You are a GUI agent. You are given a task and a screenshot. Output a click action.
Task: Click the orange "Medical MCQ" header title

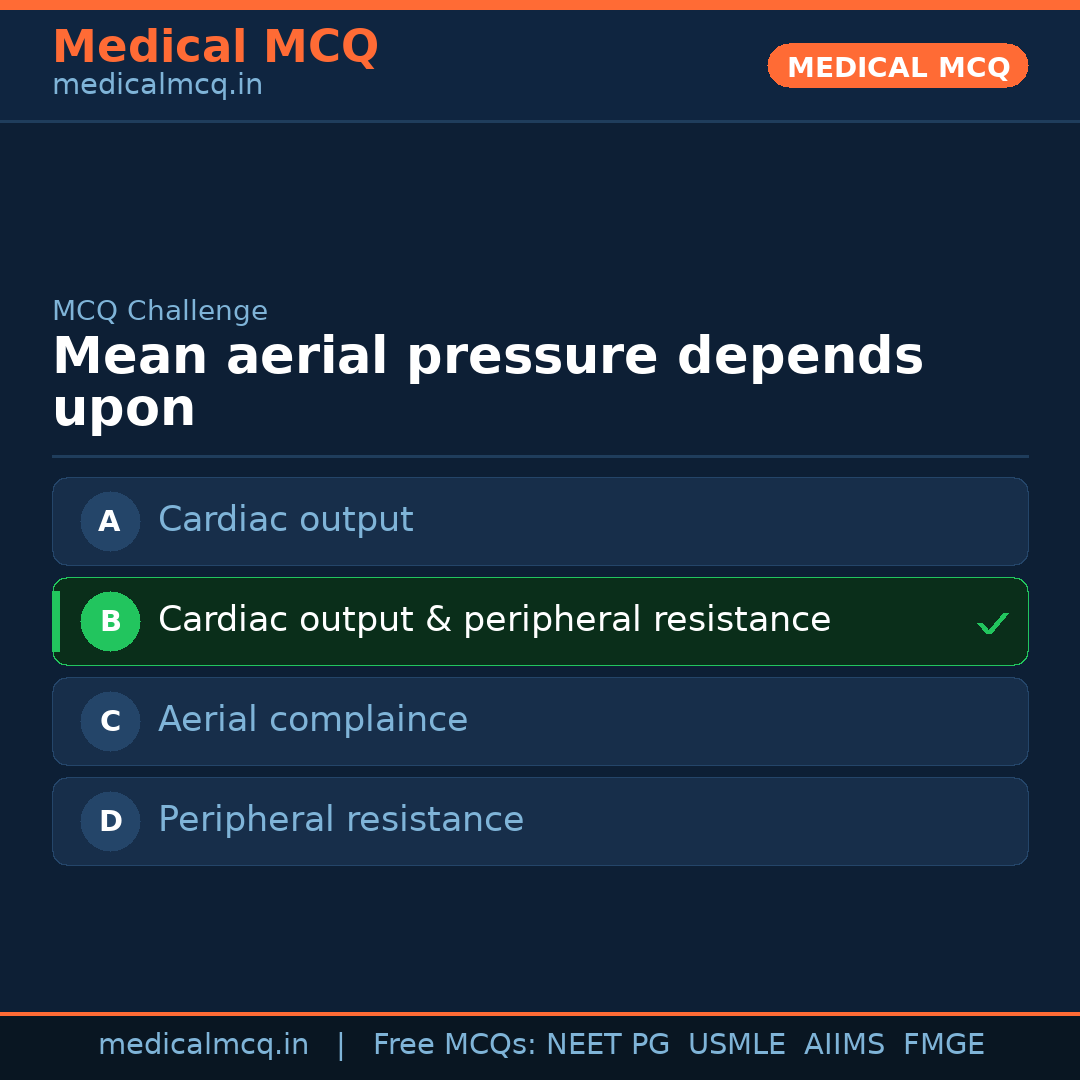pyautogui.click(x=215, y=47)
